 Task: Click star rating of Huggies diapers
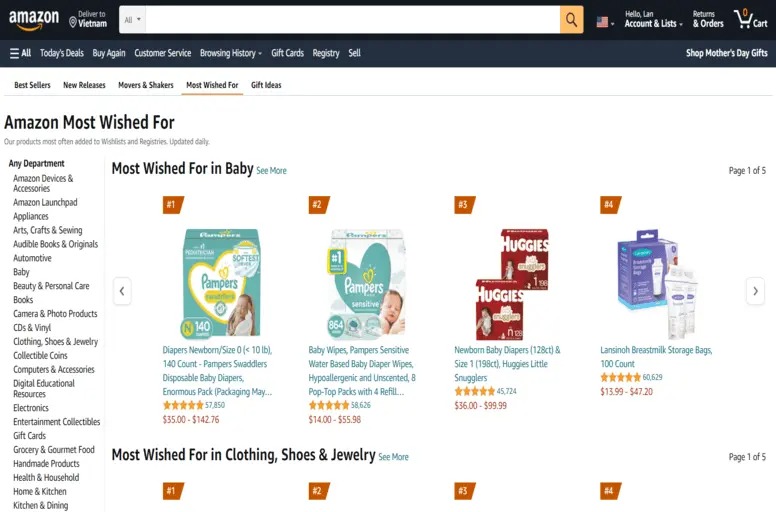(474, 391)
